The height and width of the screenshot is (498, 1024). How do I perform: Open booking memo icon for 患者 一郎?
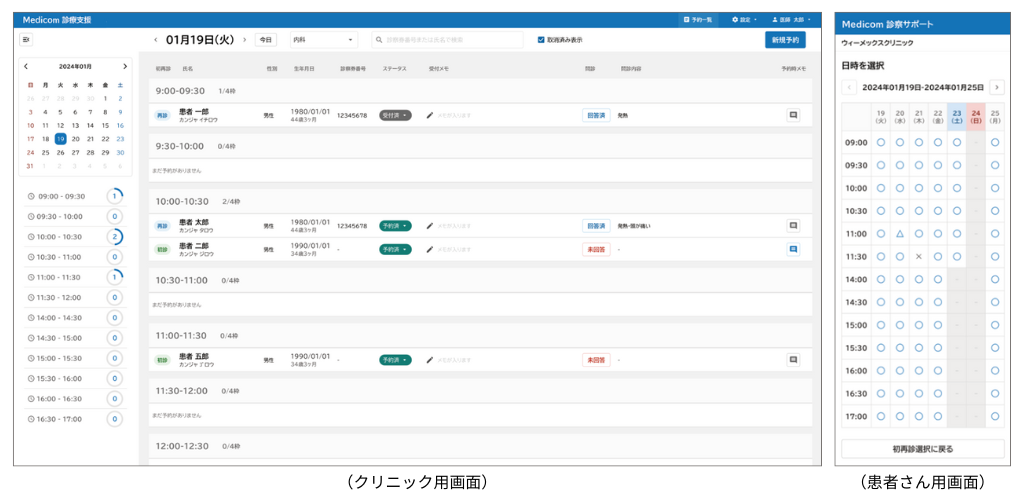793,116
